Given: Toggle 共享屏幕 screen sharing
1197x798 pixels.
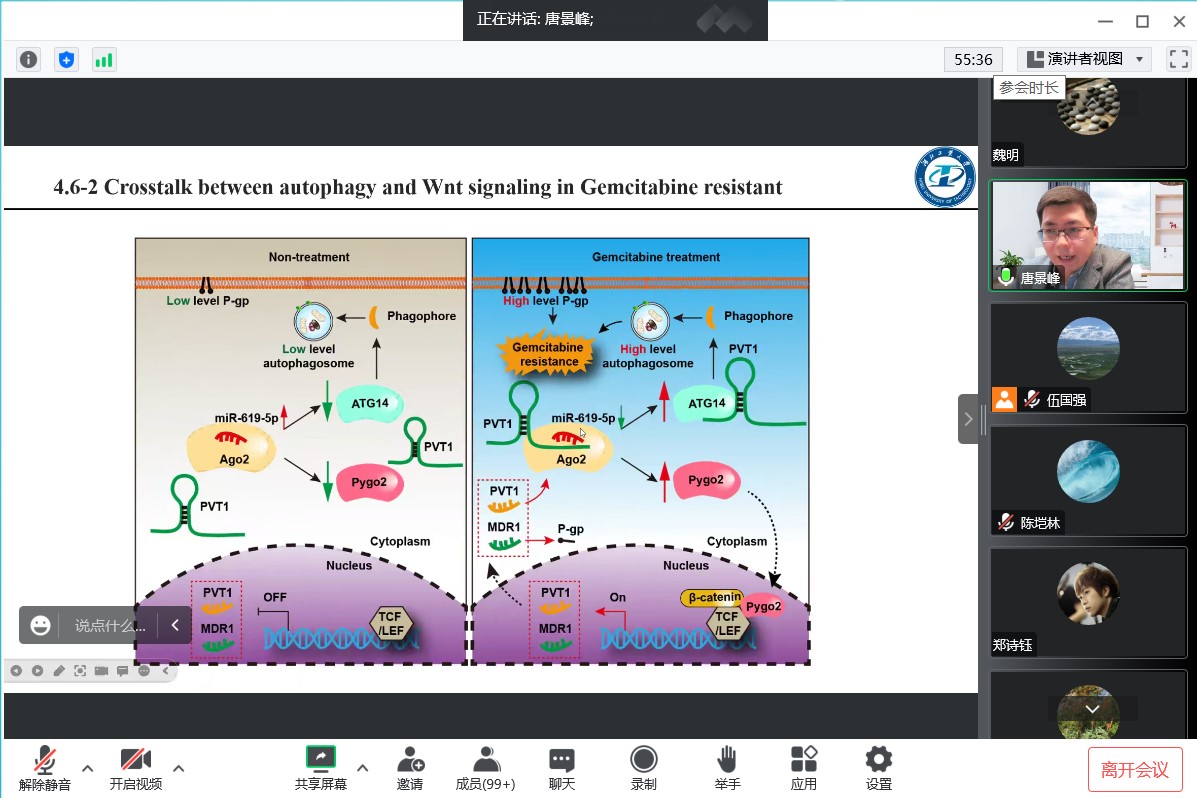Looking at the screenshot, I should [x=320, y=767].
